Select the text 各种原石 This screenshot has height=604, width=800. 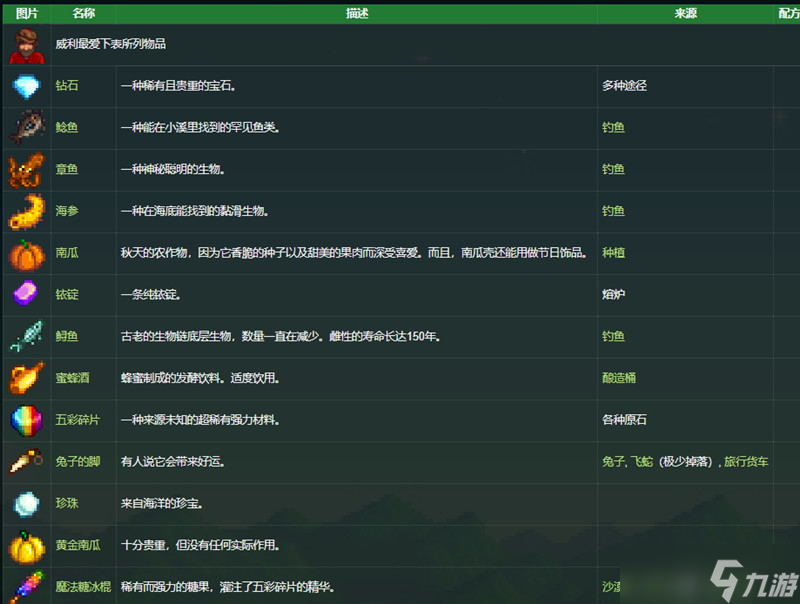624,420
